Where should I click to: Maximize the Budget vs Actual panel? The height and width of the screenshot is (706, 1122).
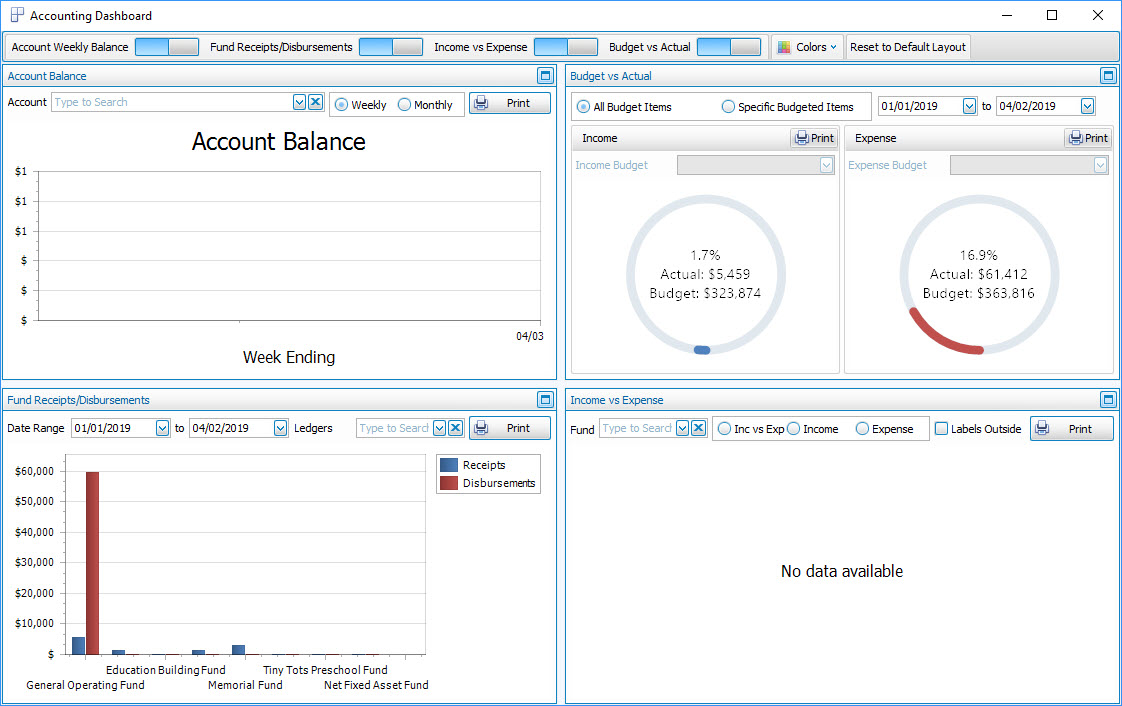[x=1108, y=75]
